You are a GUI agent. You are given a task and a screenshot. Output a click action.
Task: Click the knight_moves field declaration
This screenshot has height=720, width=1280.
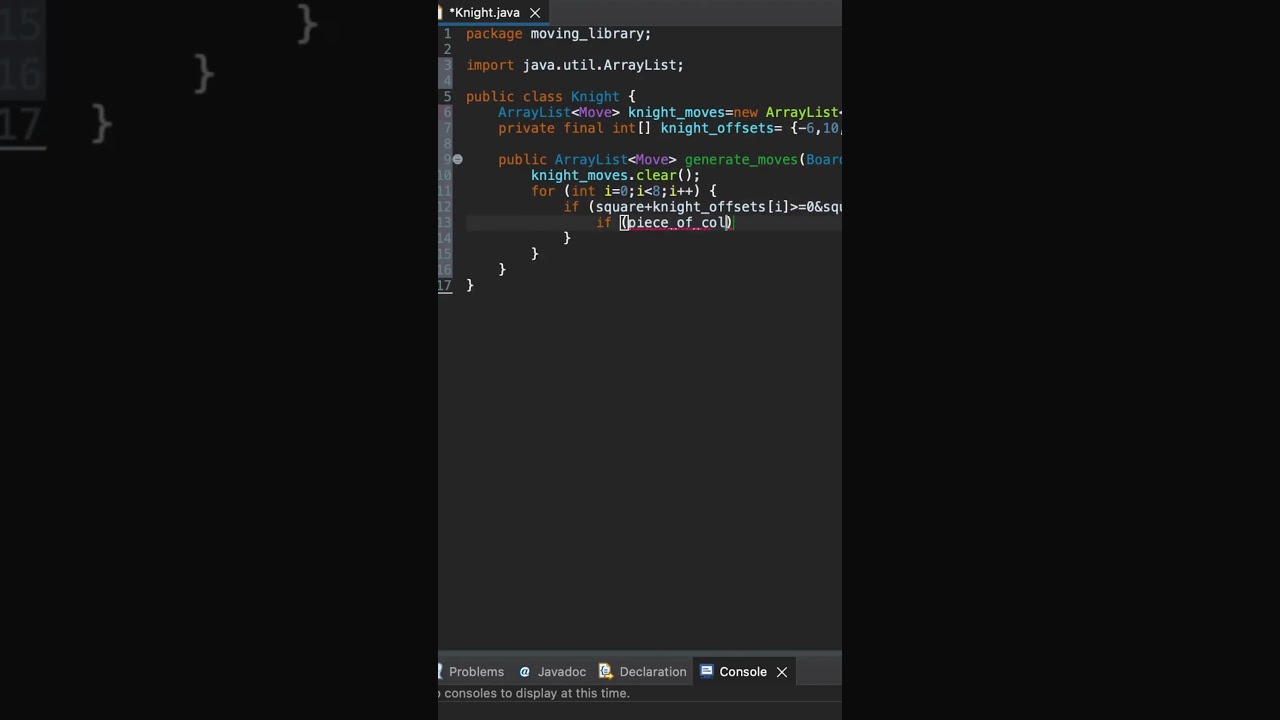(x=670, y=113)
